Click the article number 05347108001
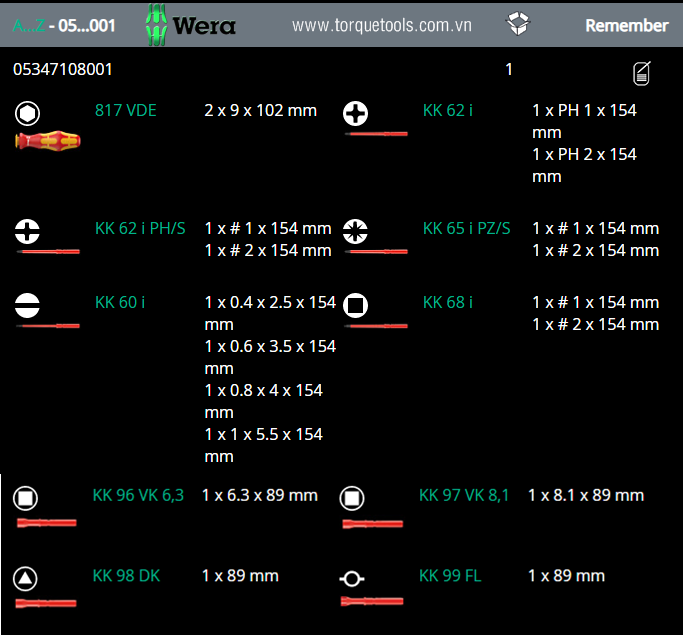The image size is (684, 636). tap(62, 70)
